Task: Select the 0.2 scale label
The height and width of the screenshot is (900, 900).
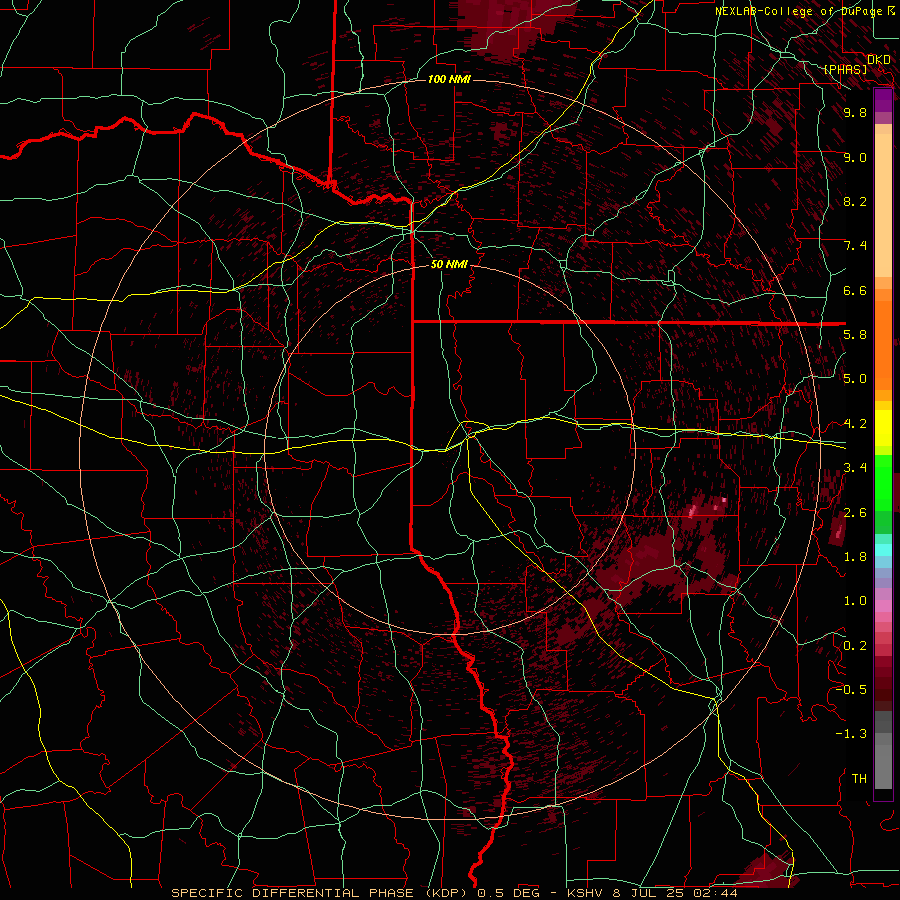Action: click(x=855, y=646)
